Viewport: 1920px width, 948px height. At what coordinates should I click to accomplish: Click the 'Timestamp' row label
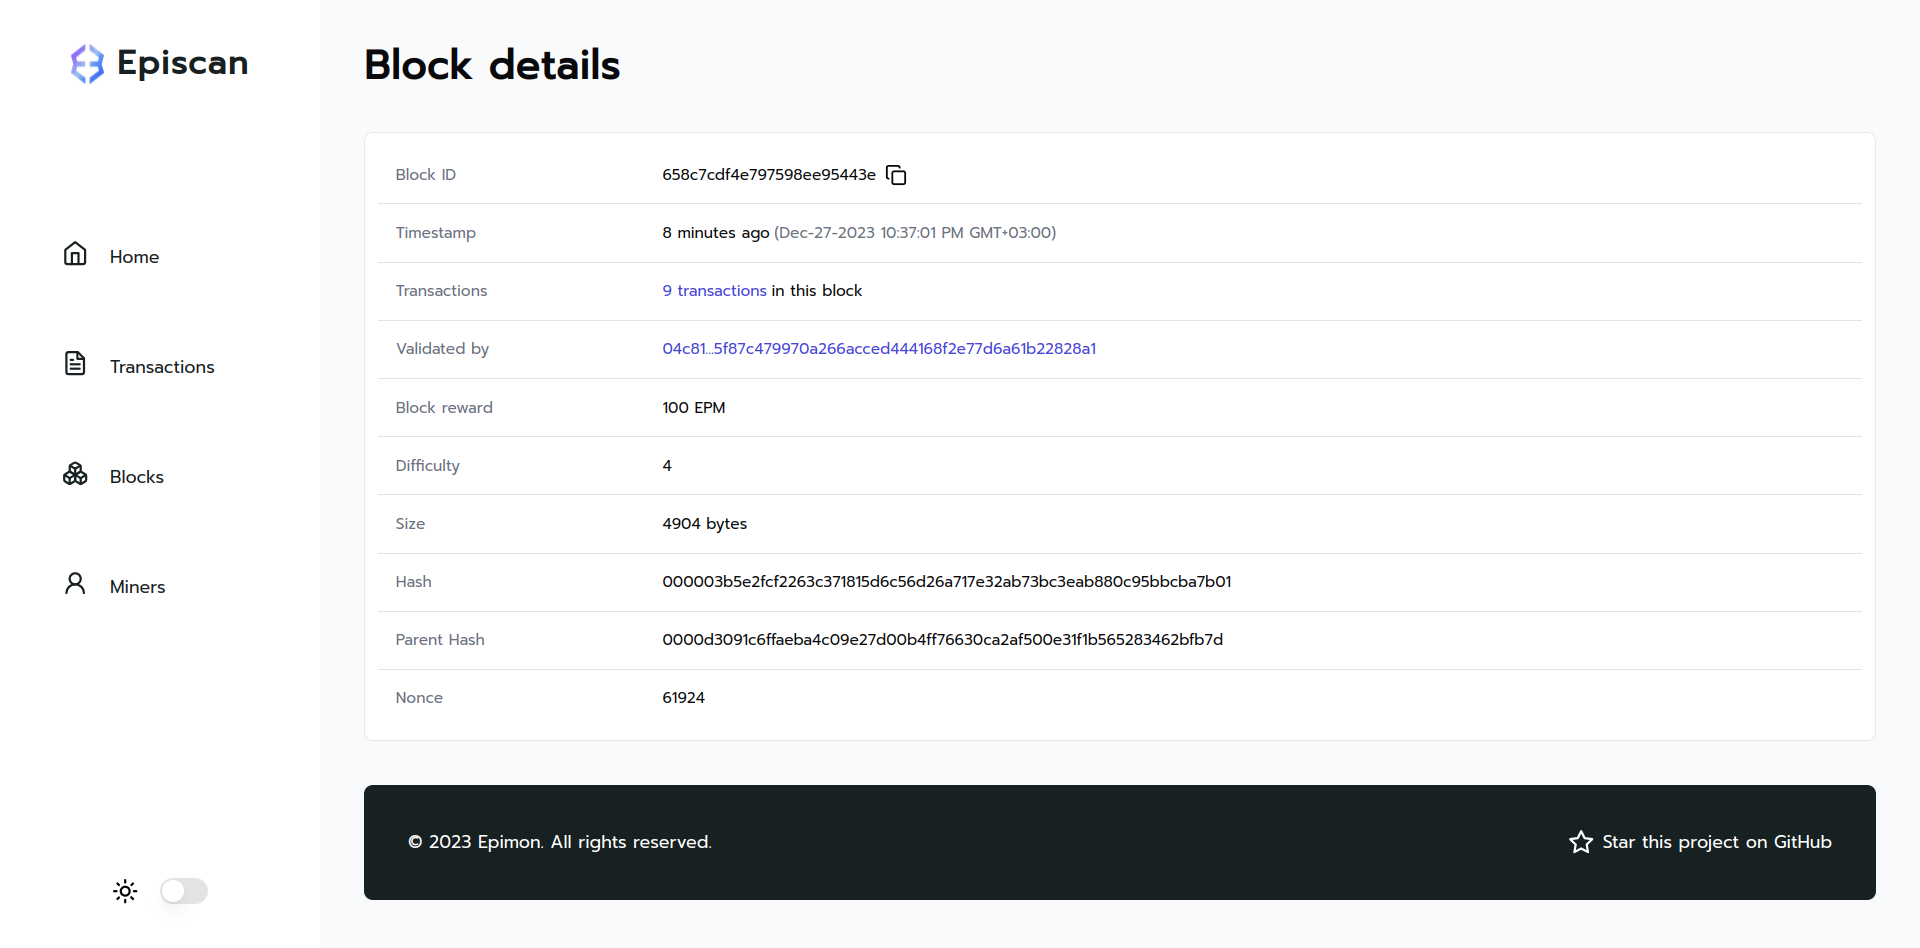[x=436, y=233]
